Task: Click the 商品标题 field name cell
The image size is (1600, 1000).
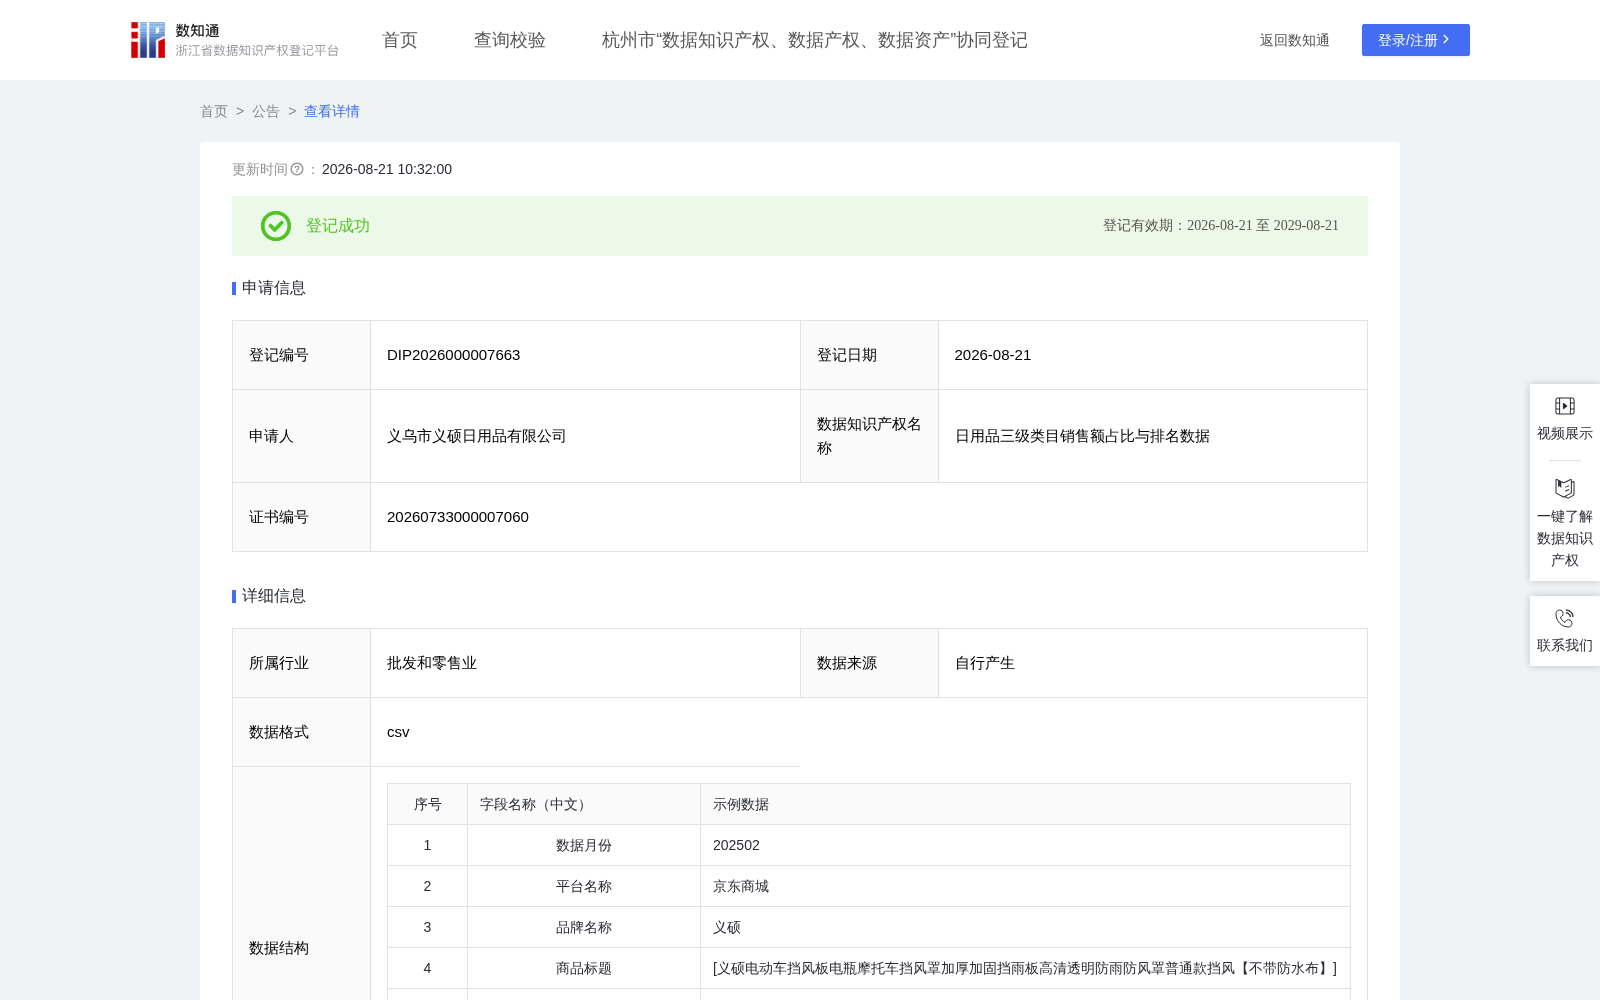Action: (584, 968)
